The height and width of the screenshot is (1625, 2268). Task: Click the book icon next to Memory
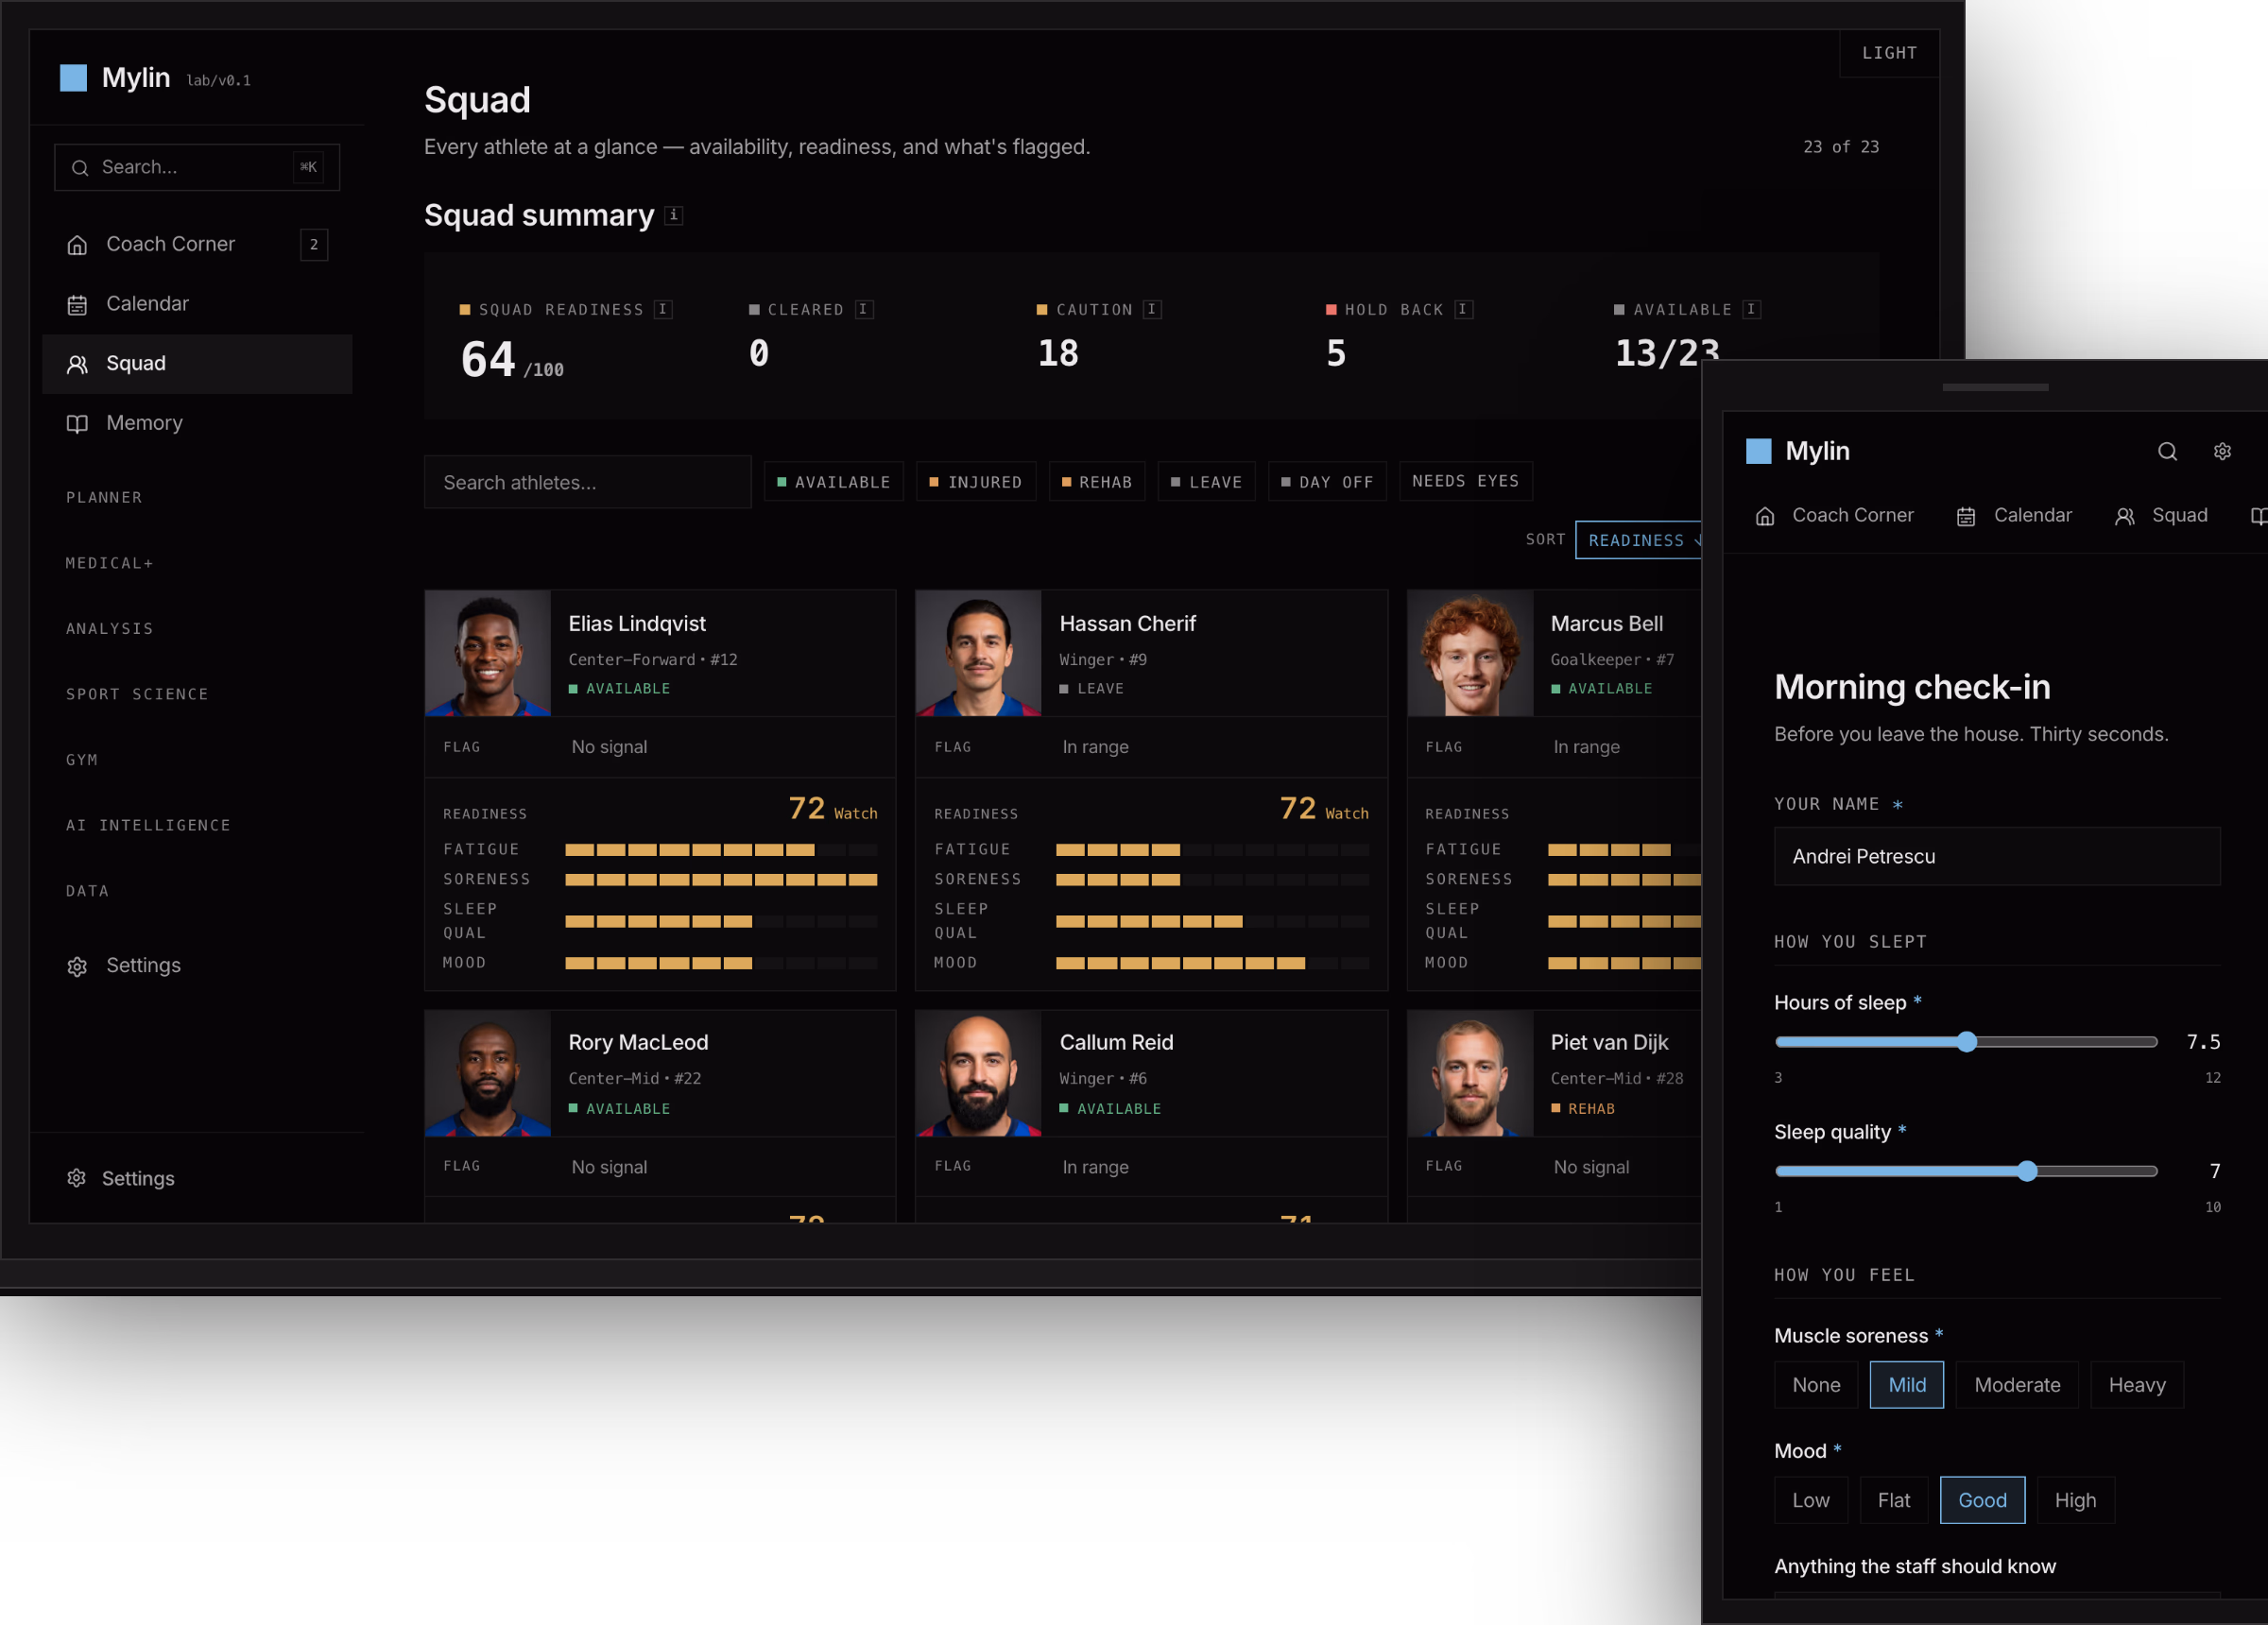77,423
